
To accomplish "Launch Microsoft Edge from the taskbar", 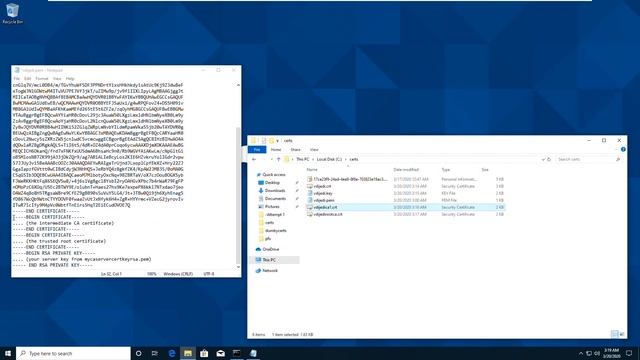I will pos(172,353).
